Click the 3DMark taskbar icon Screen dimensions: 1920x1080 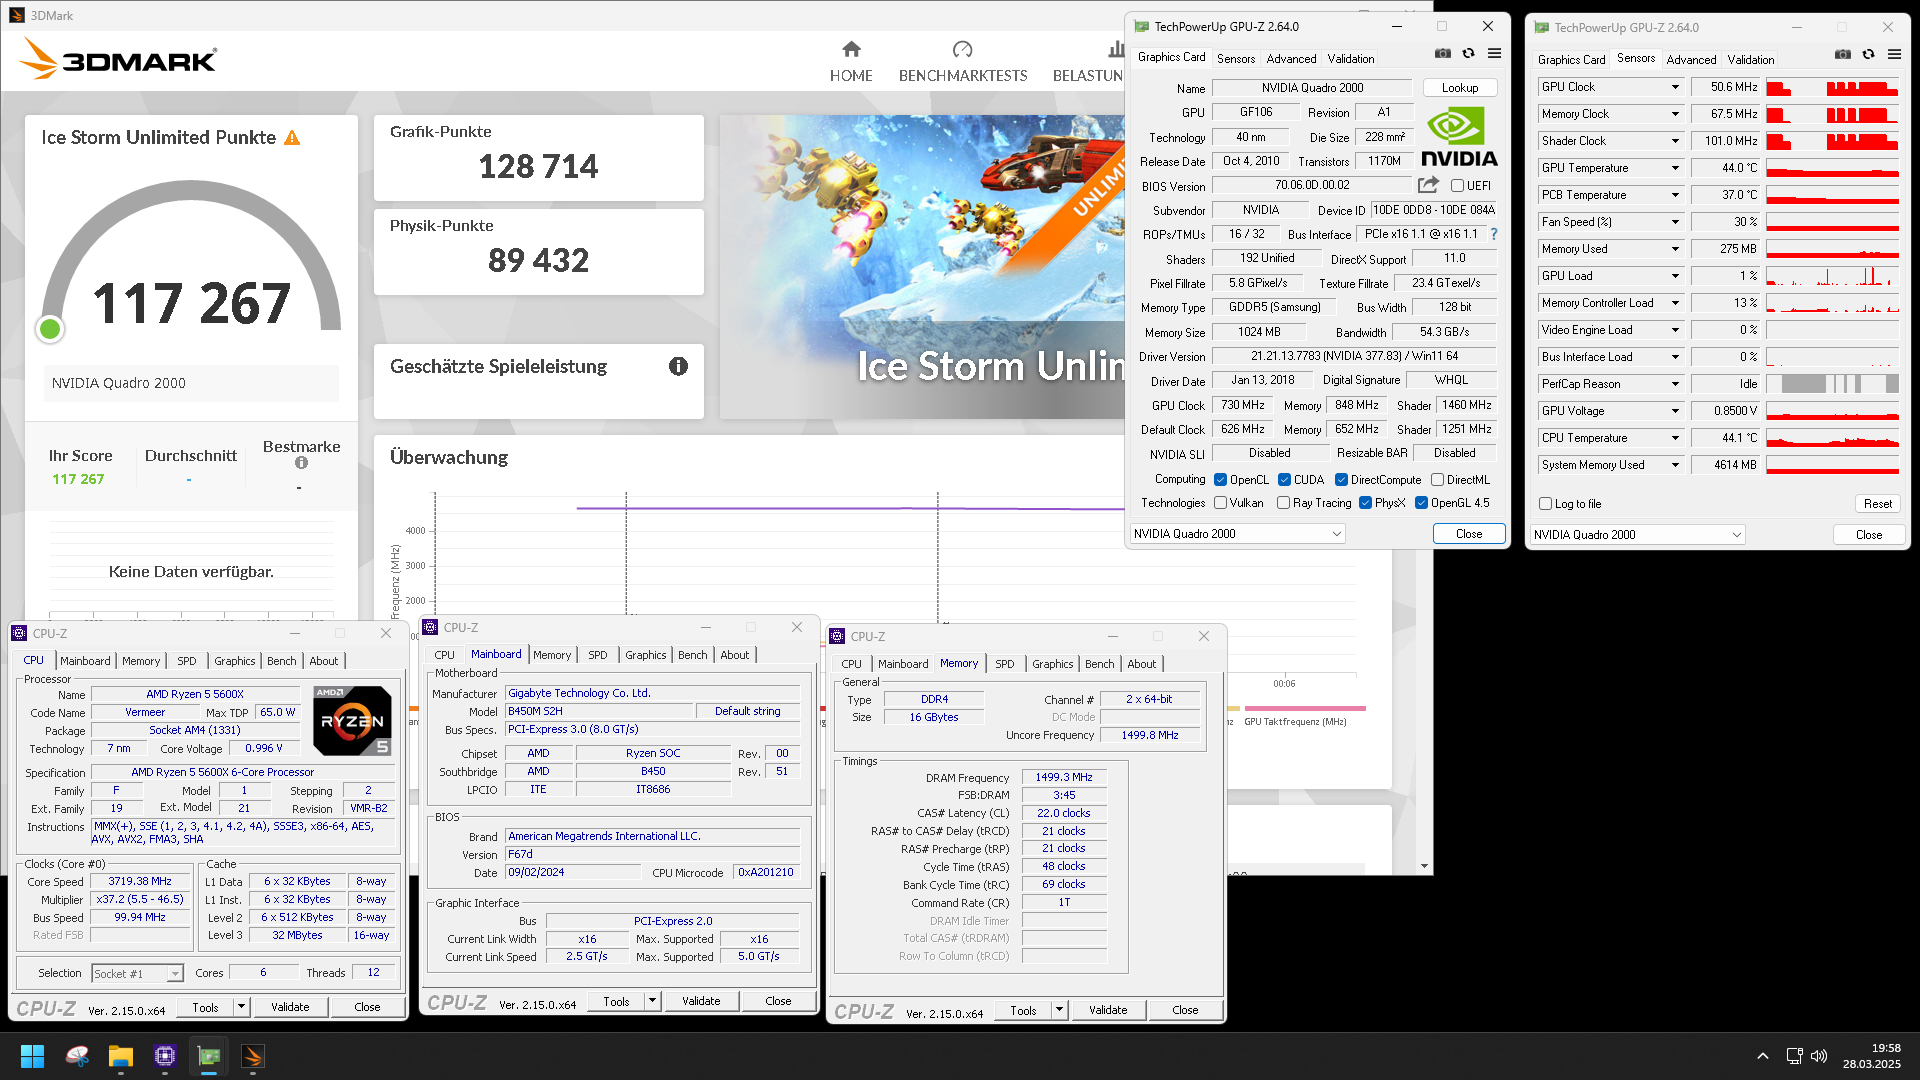(x=253, y=1056)
